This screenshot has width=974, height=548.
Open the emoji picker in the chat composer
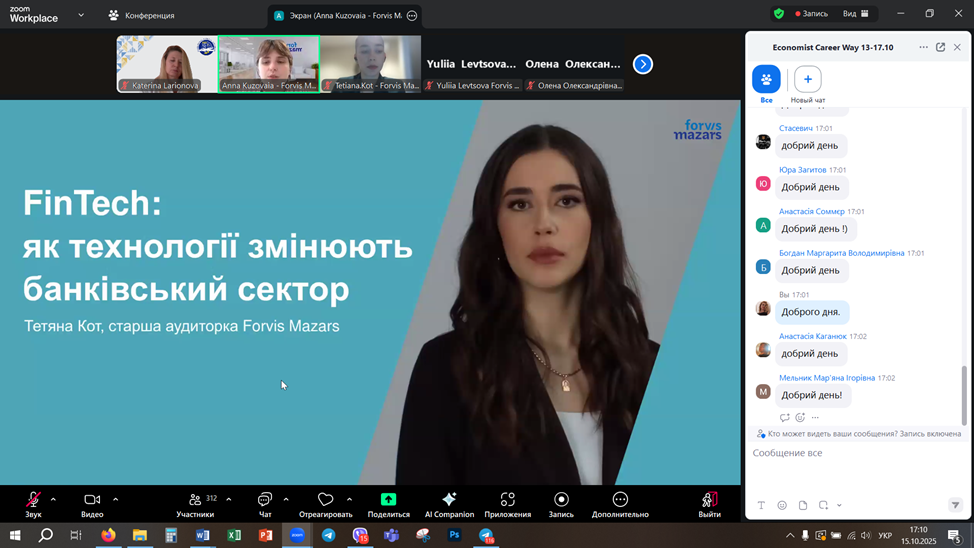click(x=782, y=506)
